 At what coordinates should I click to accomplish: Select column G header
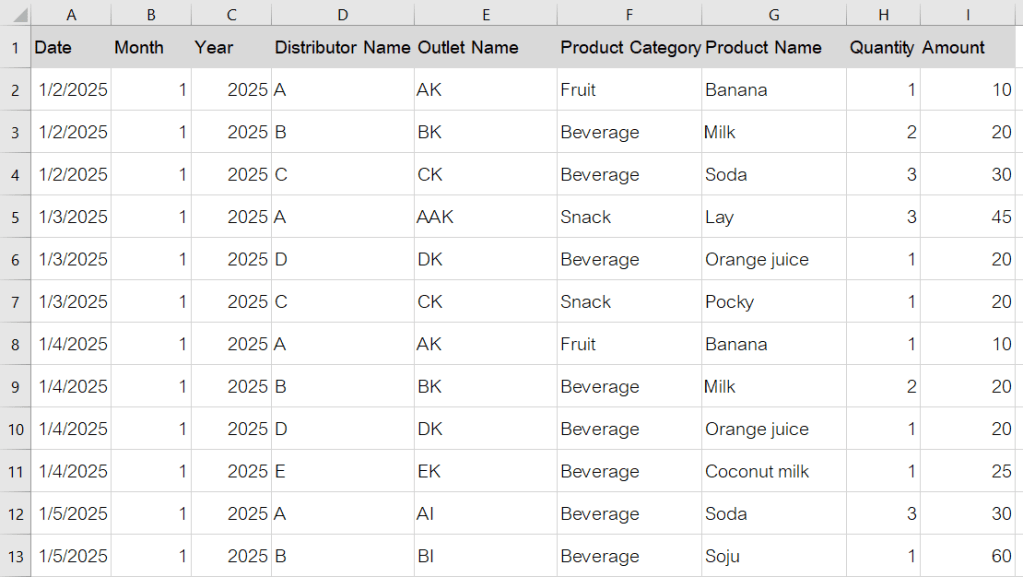773,14
